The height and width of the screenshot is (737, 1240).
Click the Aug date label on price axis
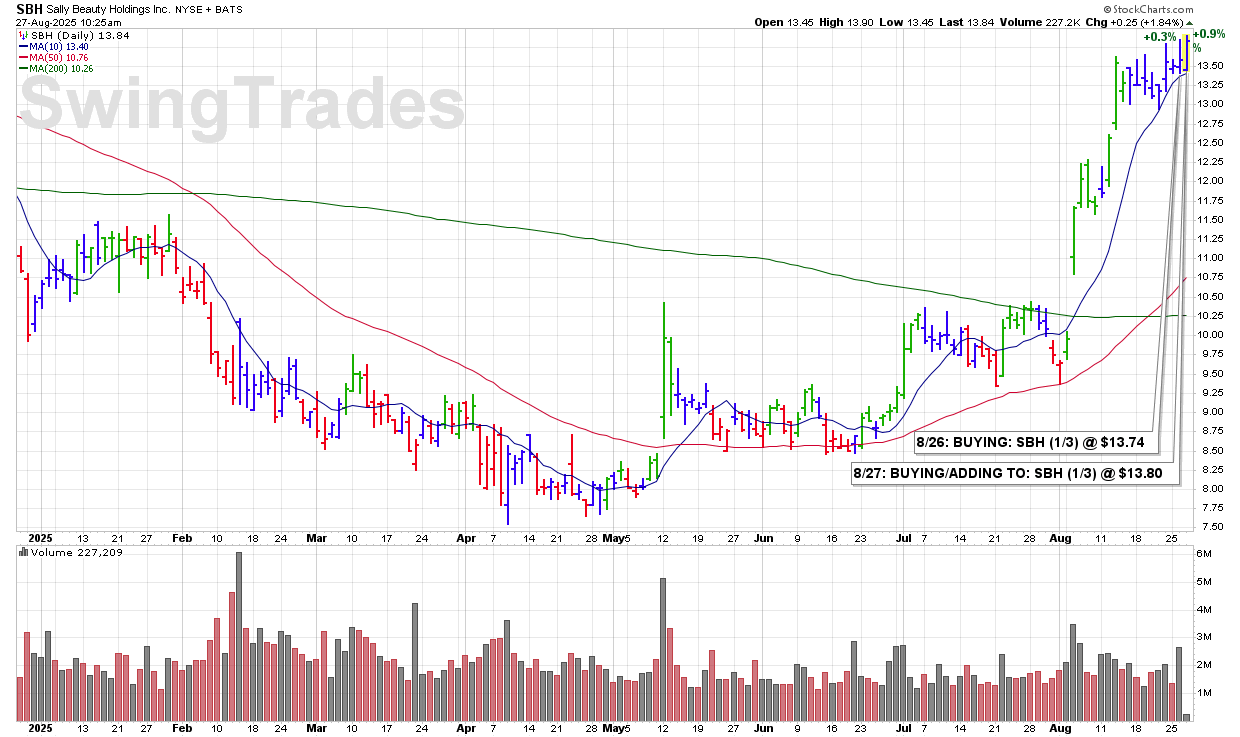pos(1062,538)
